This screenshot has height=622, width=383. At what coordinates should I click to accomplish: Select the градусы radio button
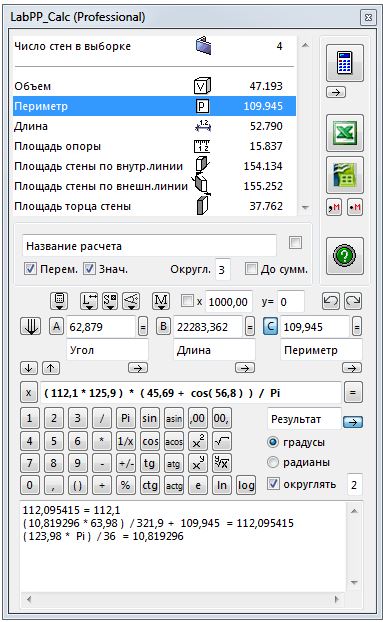(273, 442)
